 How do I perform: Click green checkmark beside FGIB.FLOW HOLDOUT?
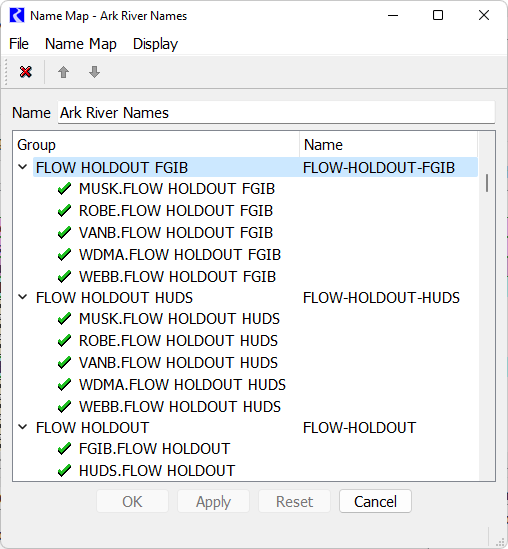coord(64,449)
